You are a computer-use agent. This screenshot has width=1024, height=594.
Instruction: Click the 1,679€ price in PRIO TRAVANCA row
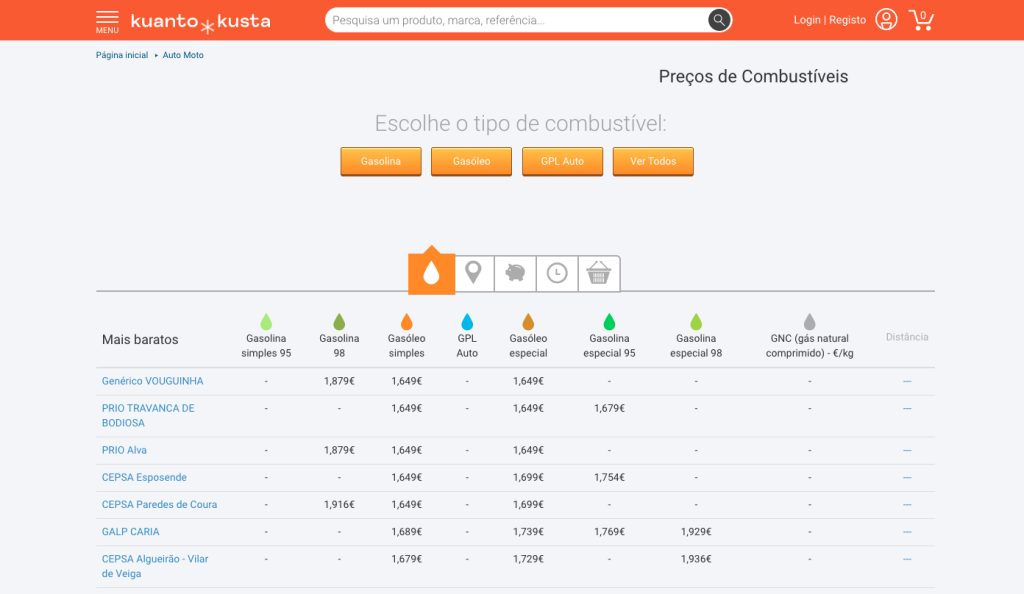click(609, 409)
